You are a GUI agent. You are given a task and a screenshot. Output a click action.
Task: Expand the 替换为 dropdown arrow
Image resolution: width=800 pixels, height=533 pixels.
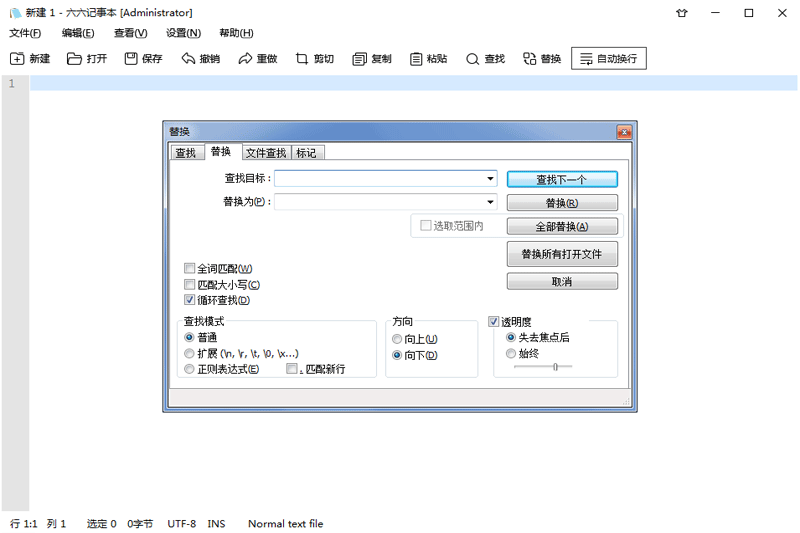pyautogui.click(x=490, y=202)
